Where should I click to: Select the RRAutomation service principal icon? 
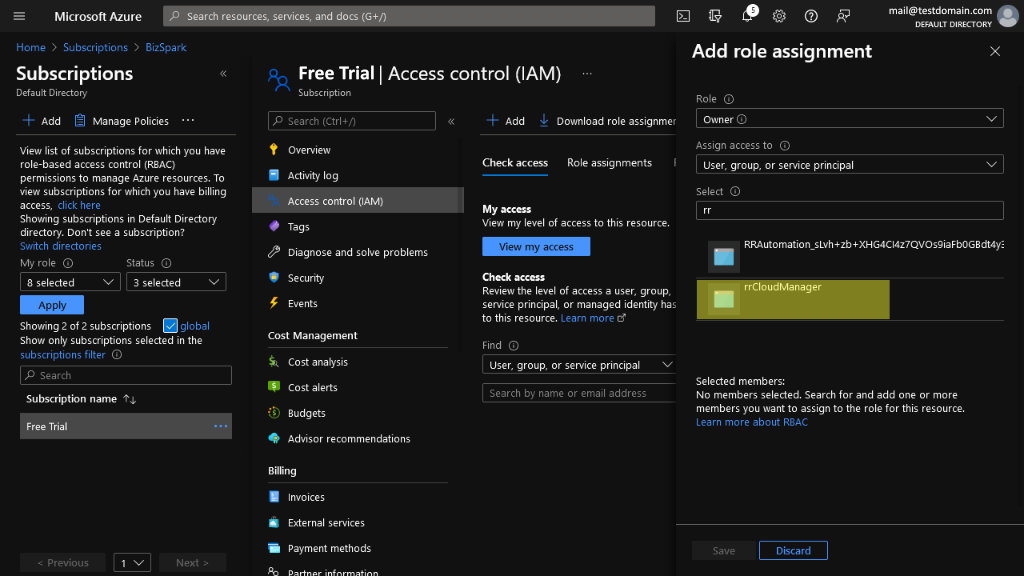point(724,257)
